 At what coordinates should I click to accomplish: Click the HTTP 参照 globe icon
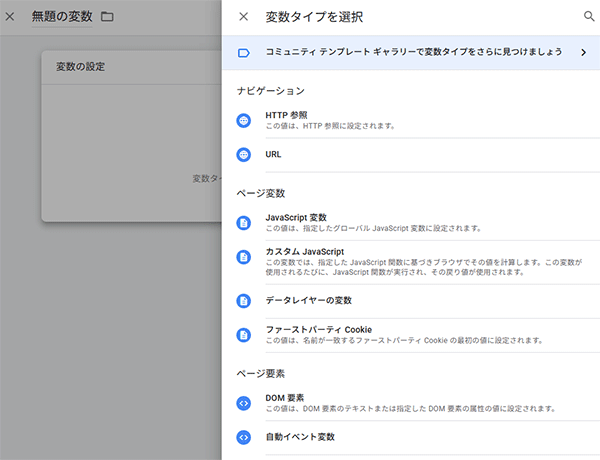(243, 121)
